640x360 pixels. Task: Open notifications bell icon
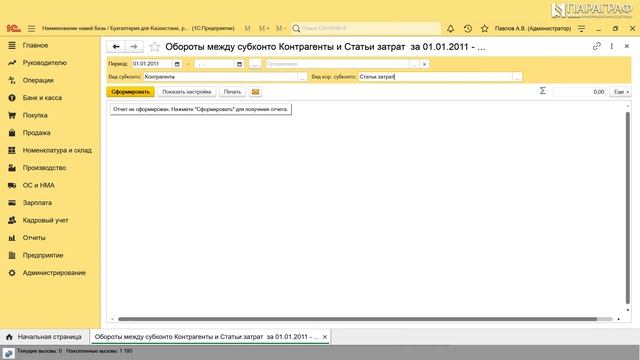pyautogui.click(x=450, y=29)
